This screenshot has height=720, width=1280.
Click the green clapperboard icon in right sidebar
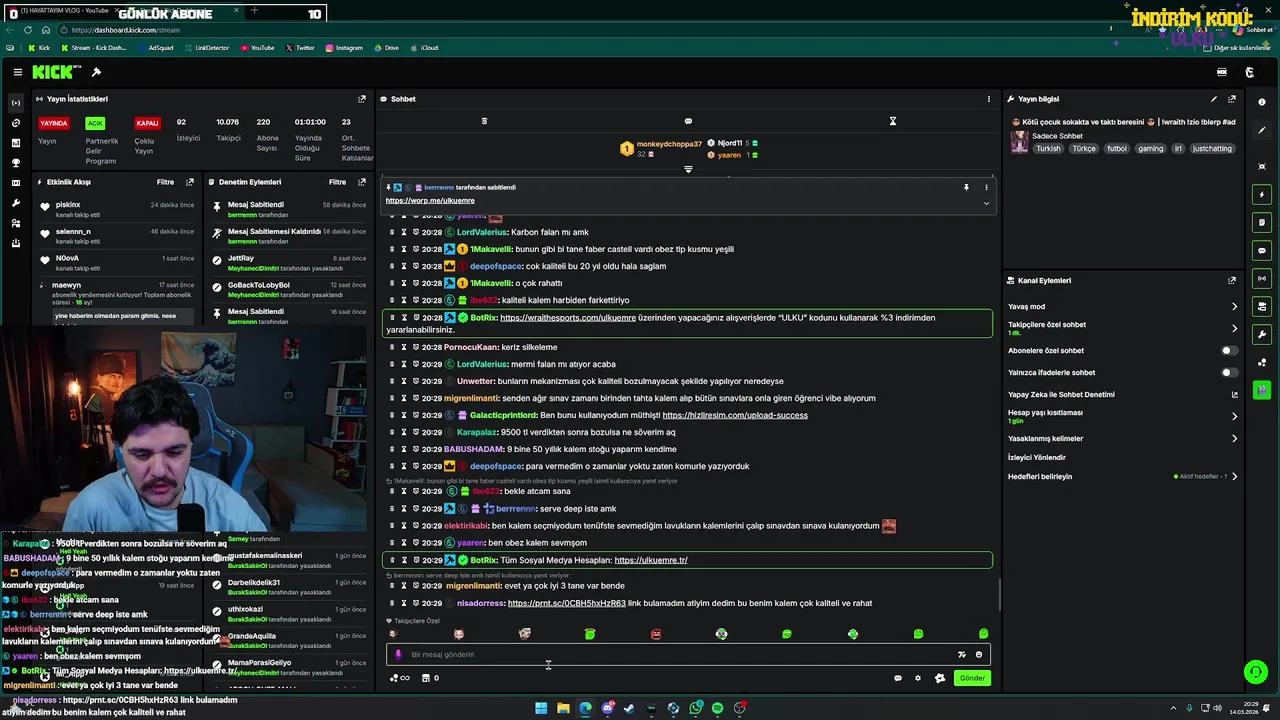(x=1262, y=390)
